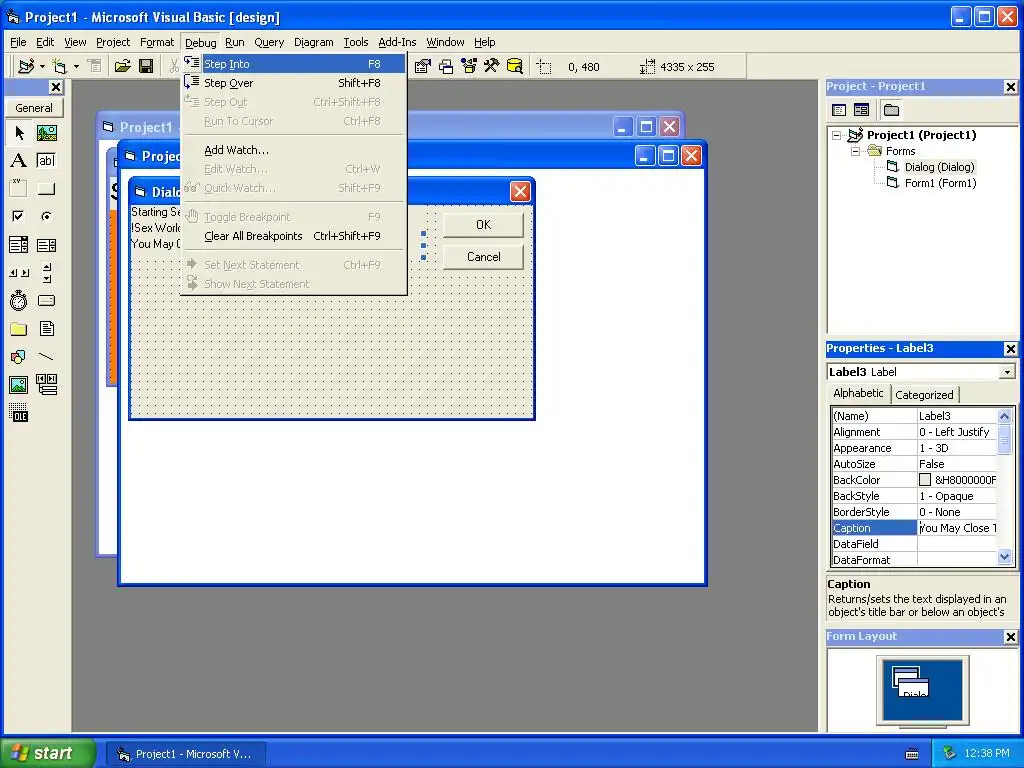Viewport: 1024px width, 768px height.
Task: Choose Step Over from Debug menu
Action: (x=293, y=83)
